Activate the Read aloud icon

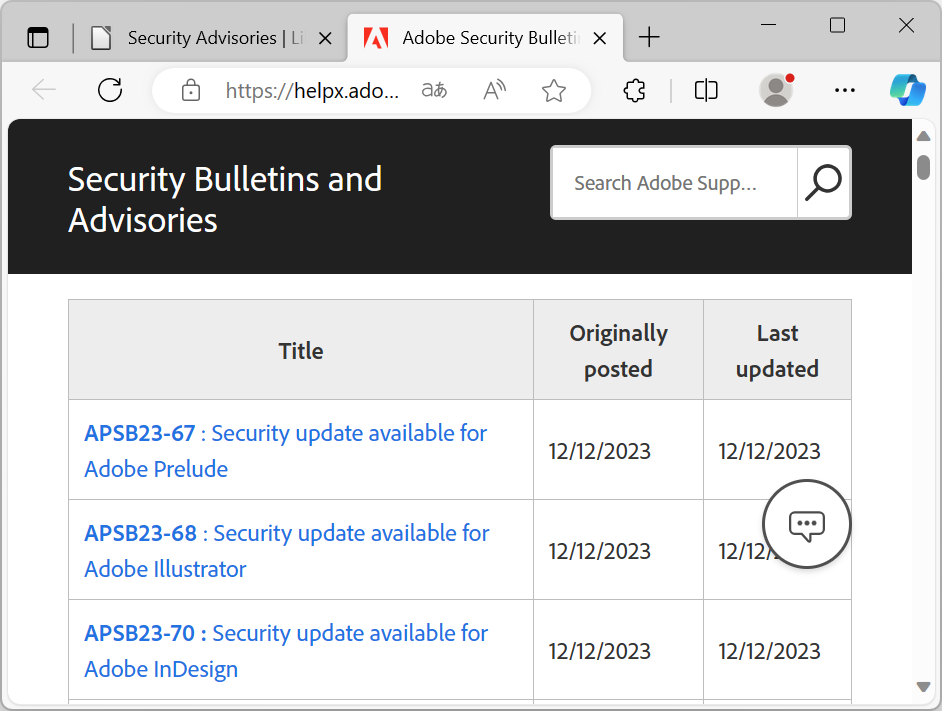click(x=494, y=91)
